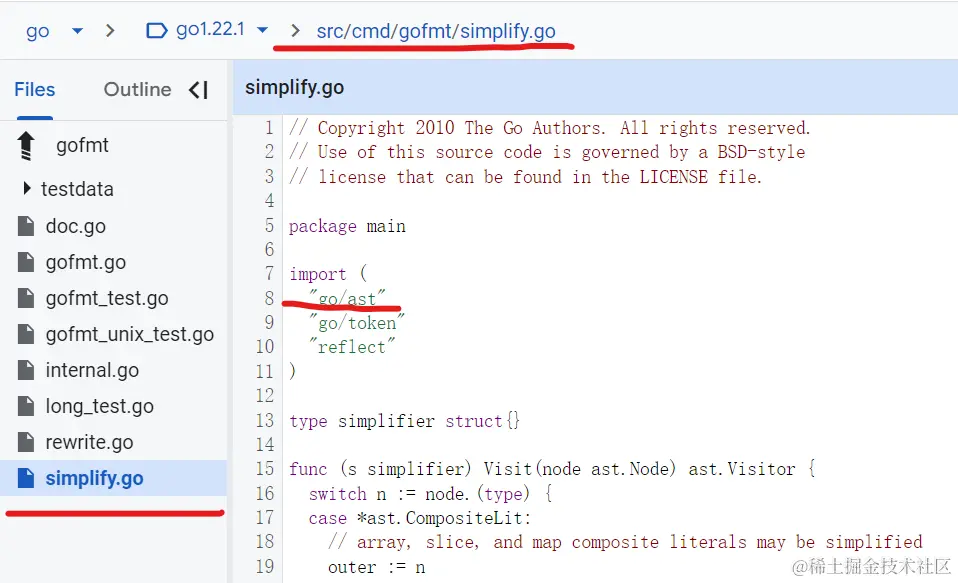Open internal.go file

(x=92, y=371)
